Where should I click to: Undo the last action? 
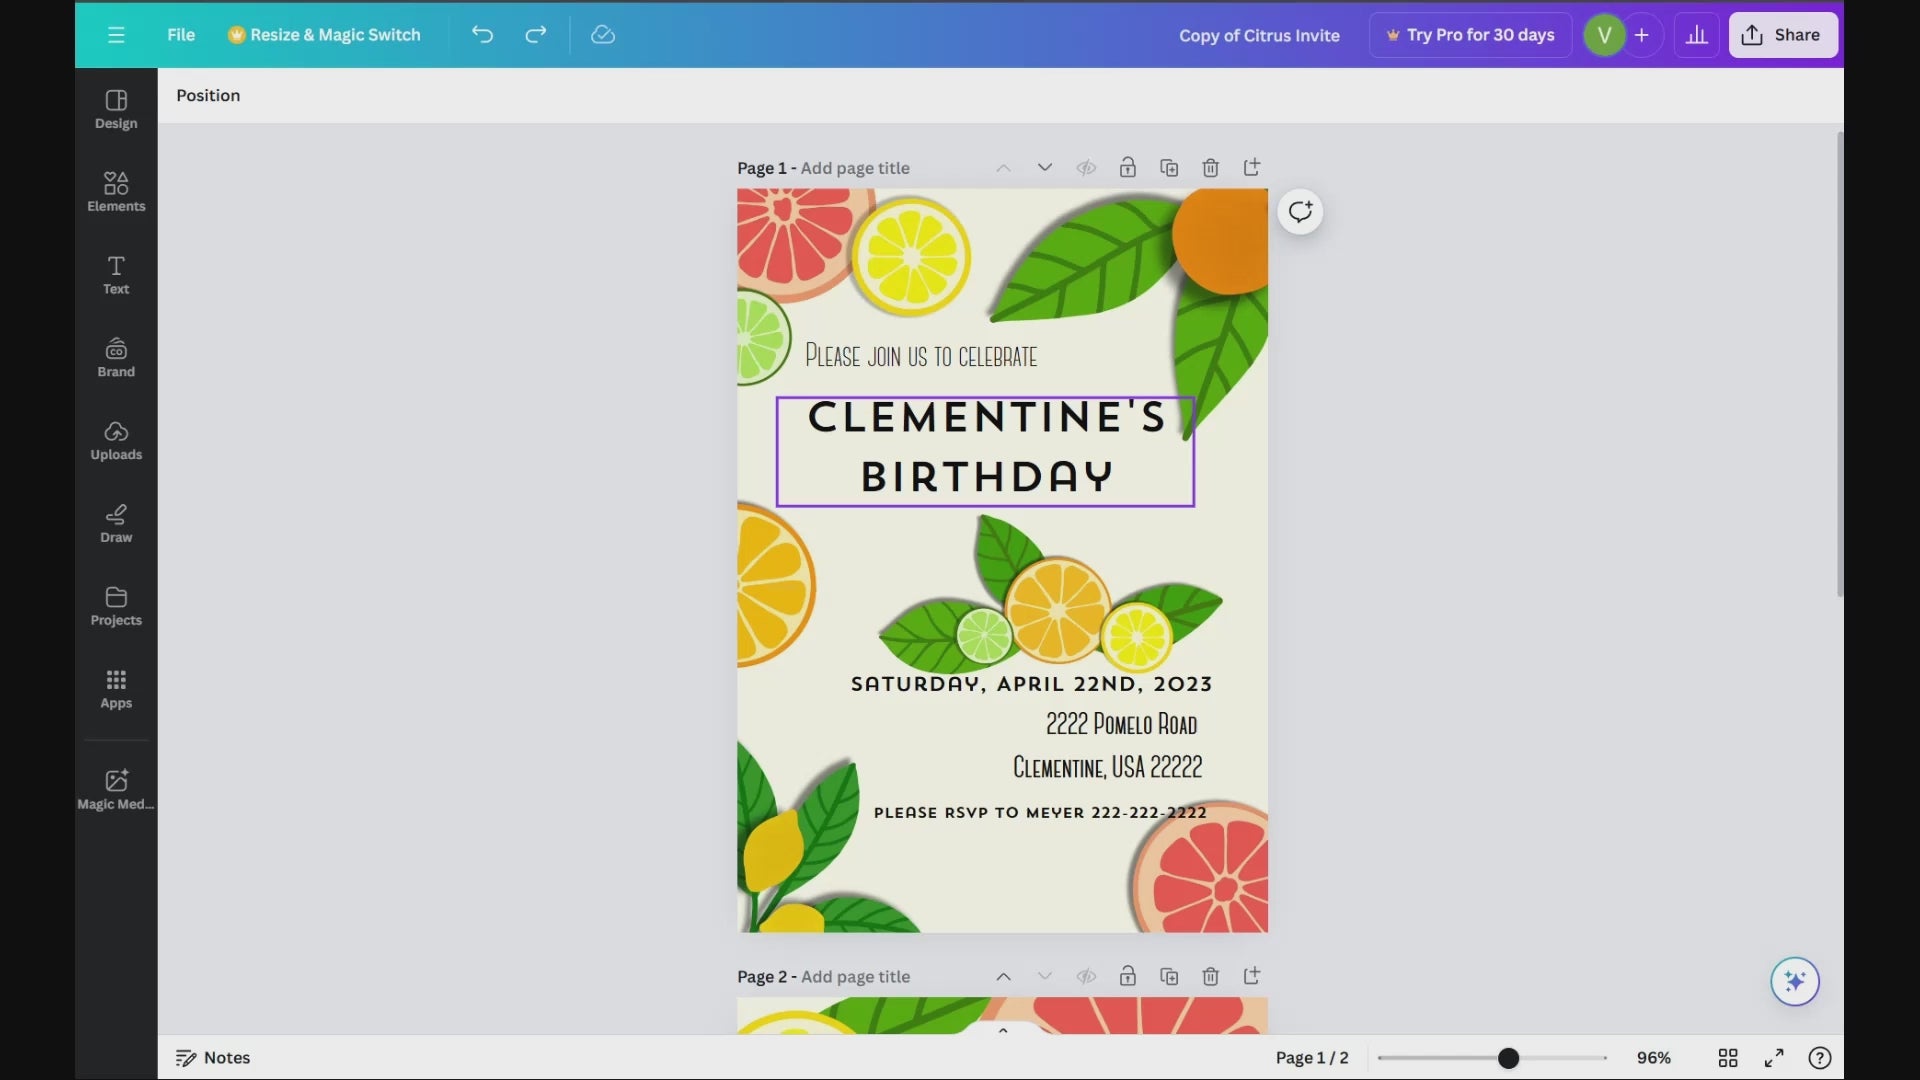(x=483, y=35)
